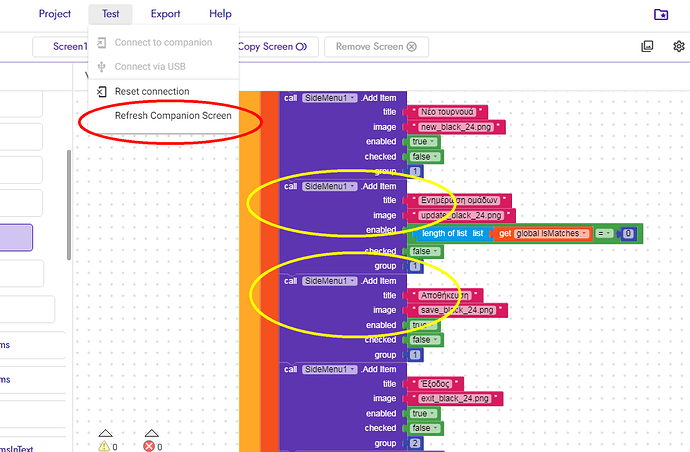Viewport: 690px width, 452px height.
Task: Toggle checked false dropdown under Αποθήκευση
Action: [425, 340]
